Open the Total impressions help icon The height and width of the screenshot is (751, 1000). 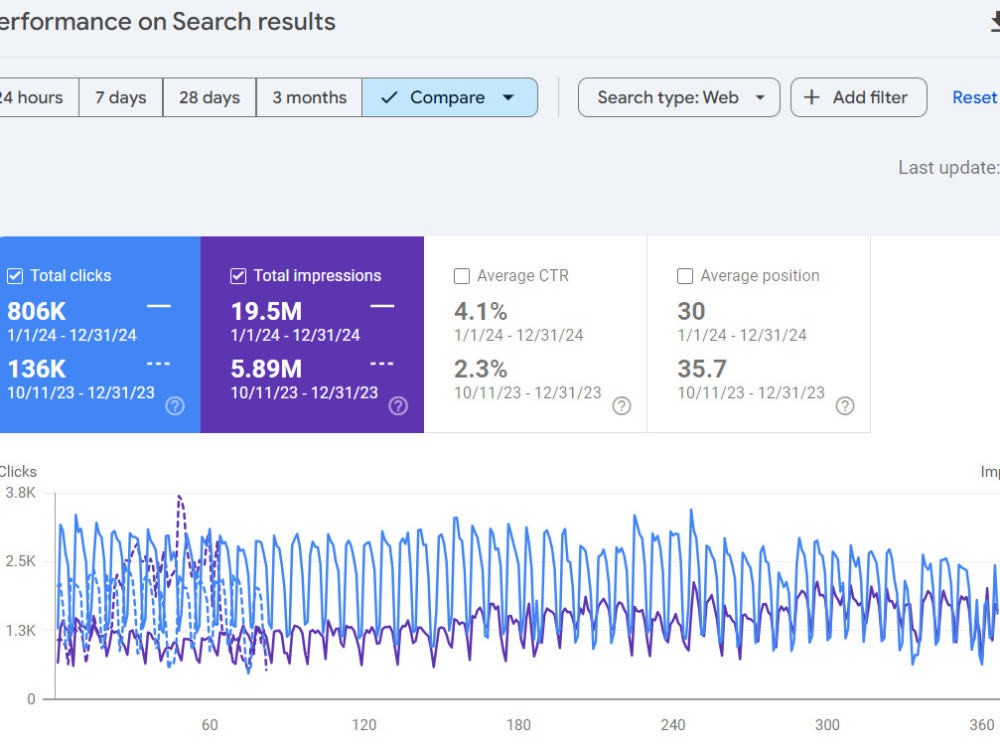398,406
